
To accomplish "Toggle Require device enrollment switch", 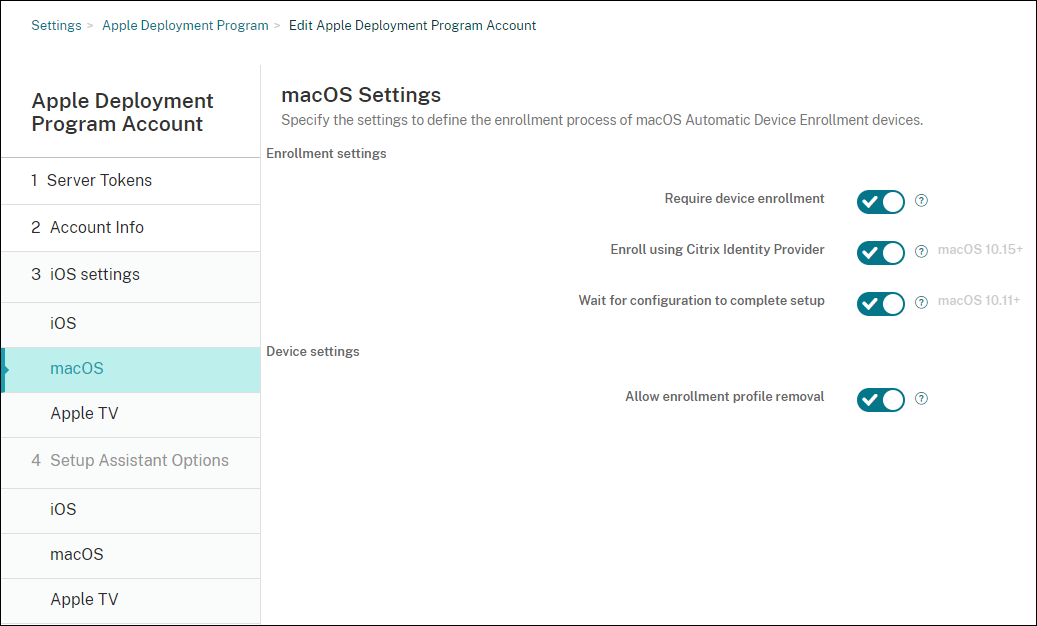I will click(881, 201).
